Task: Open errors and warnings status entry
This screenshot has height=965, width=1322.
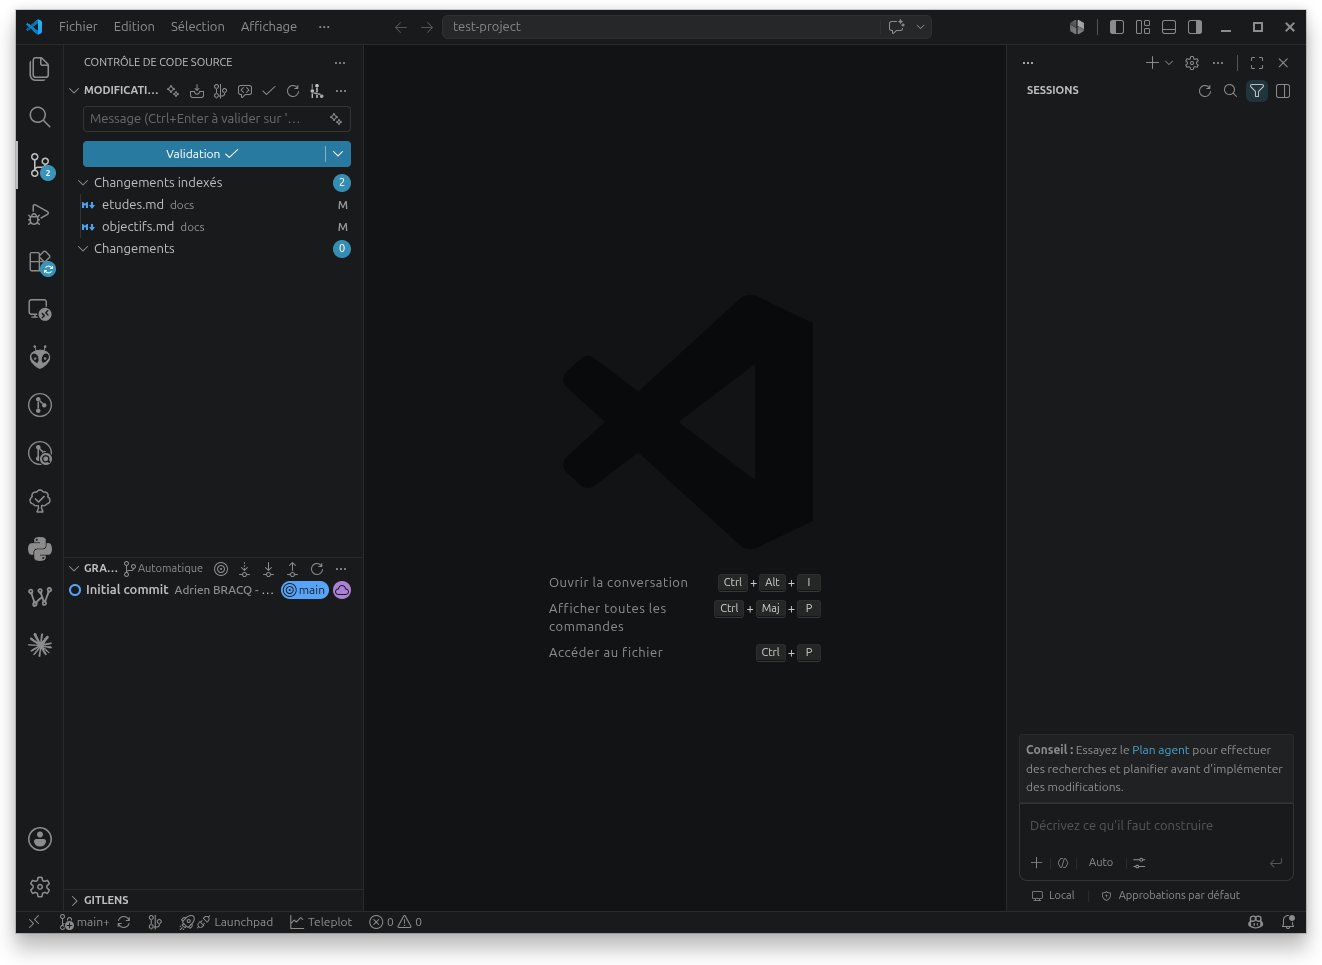Action: 396,922
